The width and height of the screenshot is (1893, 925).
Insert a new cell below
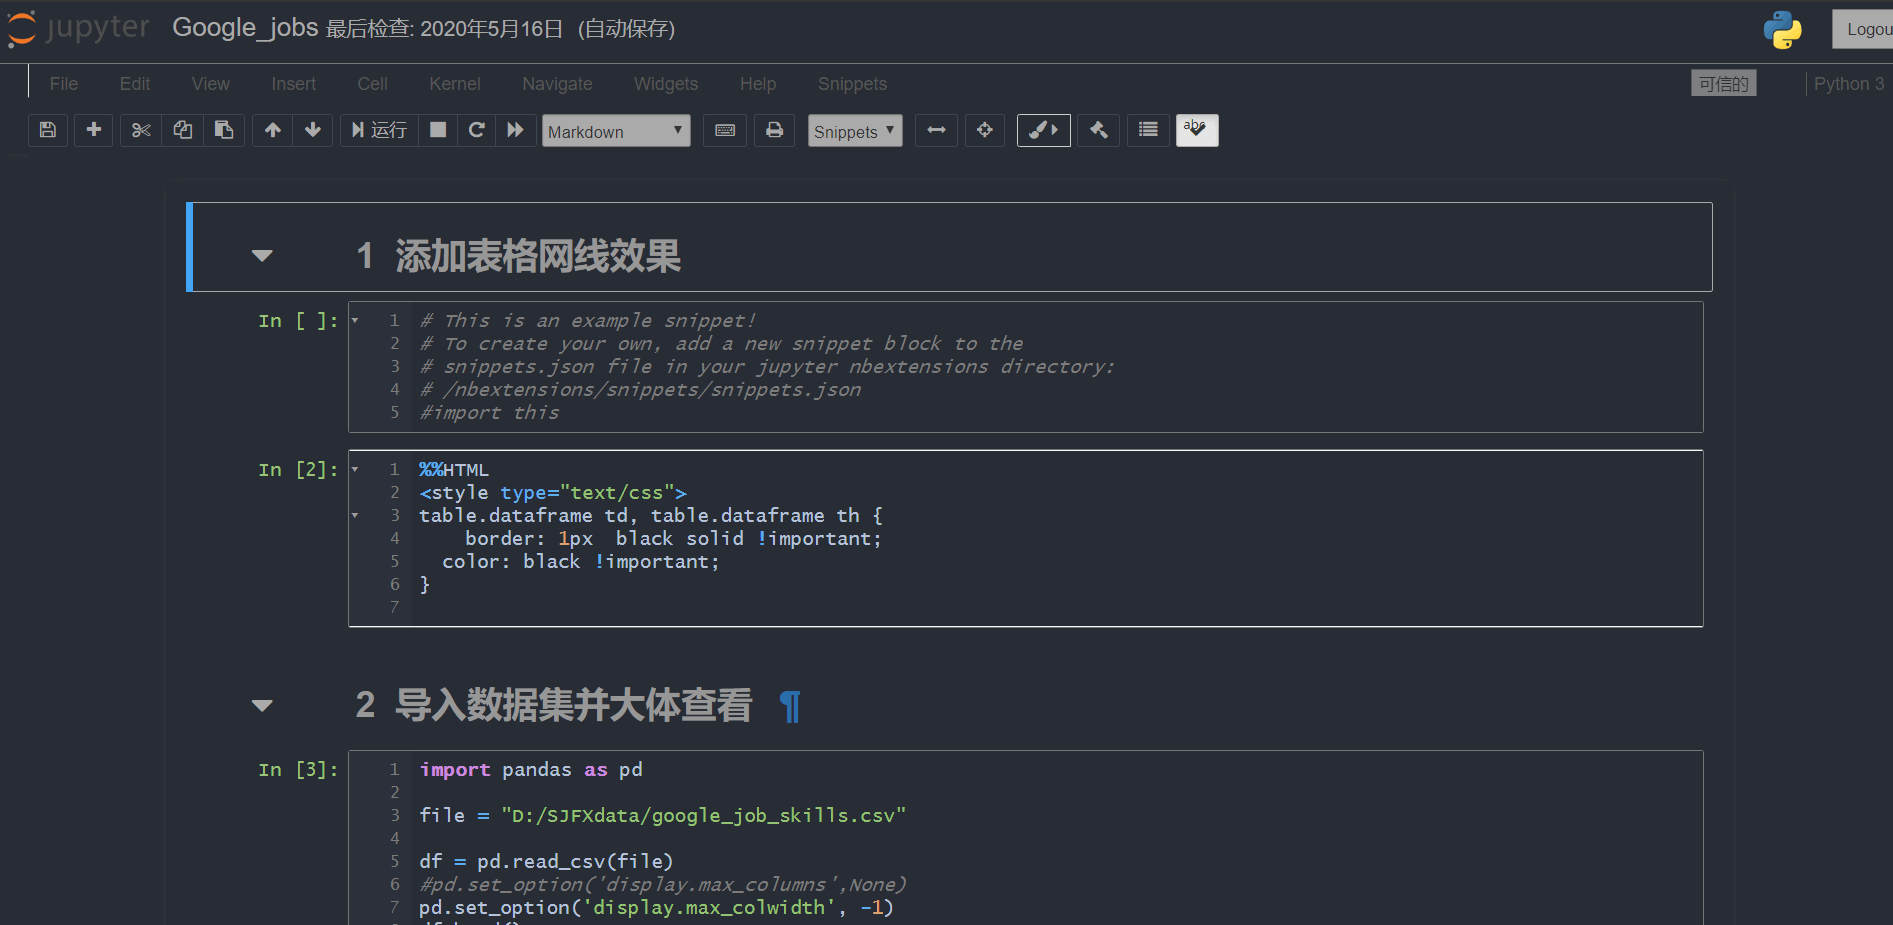(x=93, y=130)
